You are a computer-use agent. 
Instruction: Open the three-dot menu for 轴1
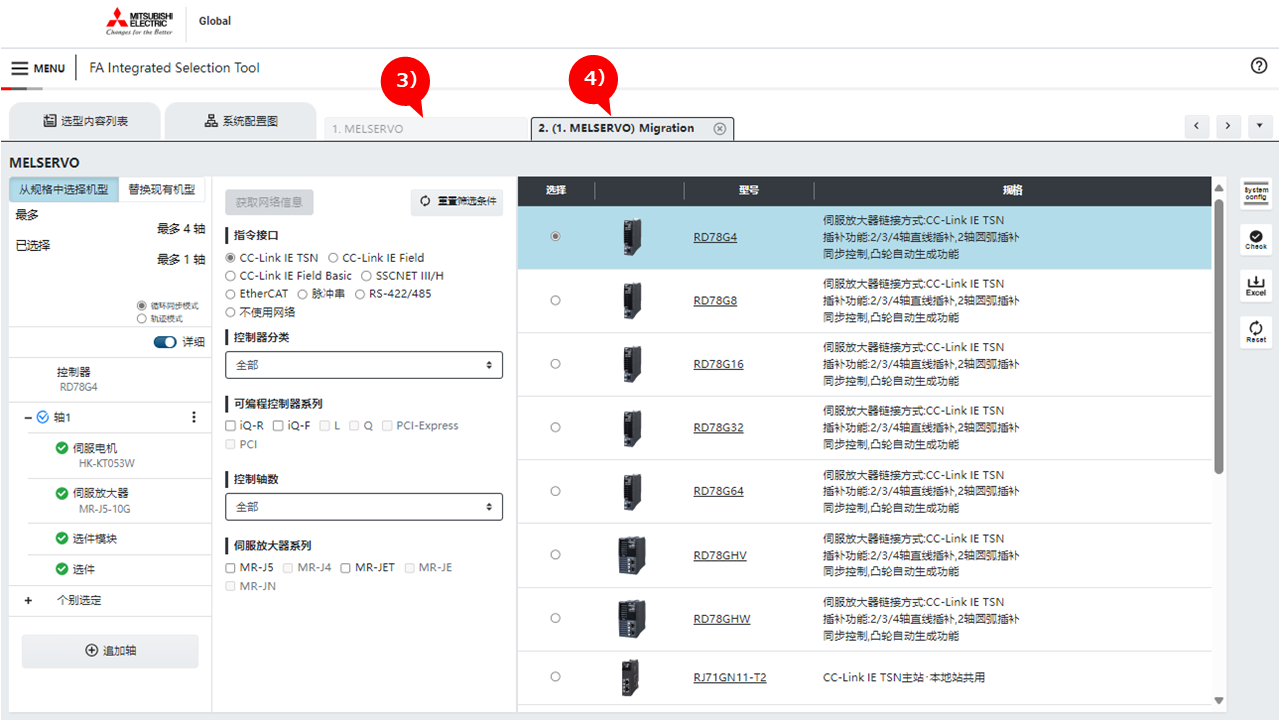tap(194, 417)
